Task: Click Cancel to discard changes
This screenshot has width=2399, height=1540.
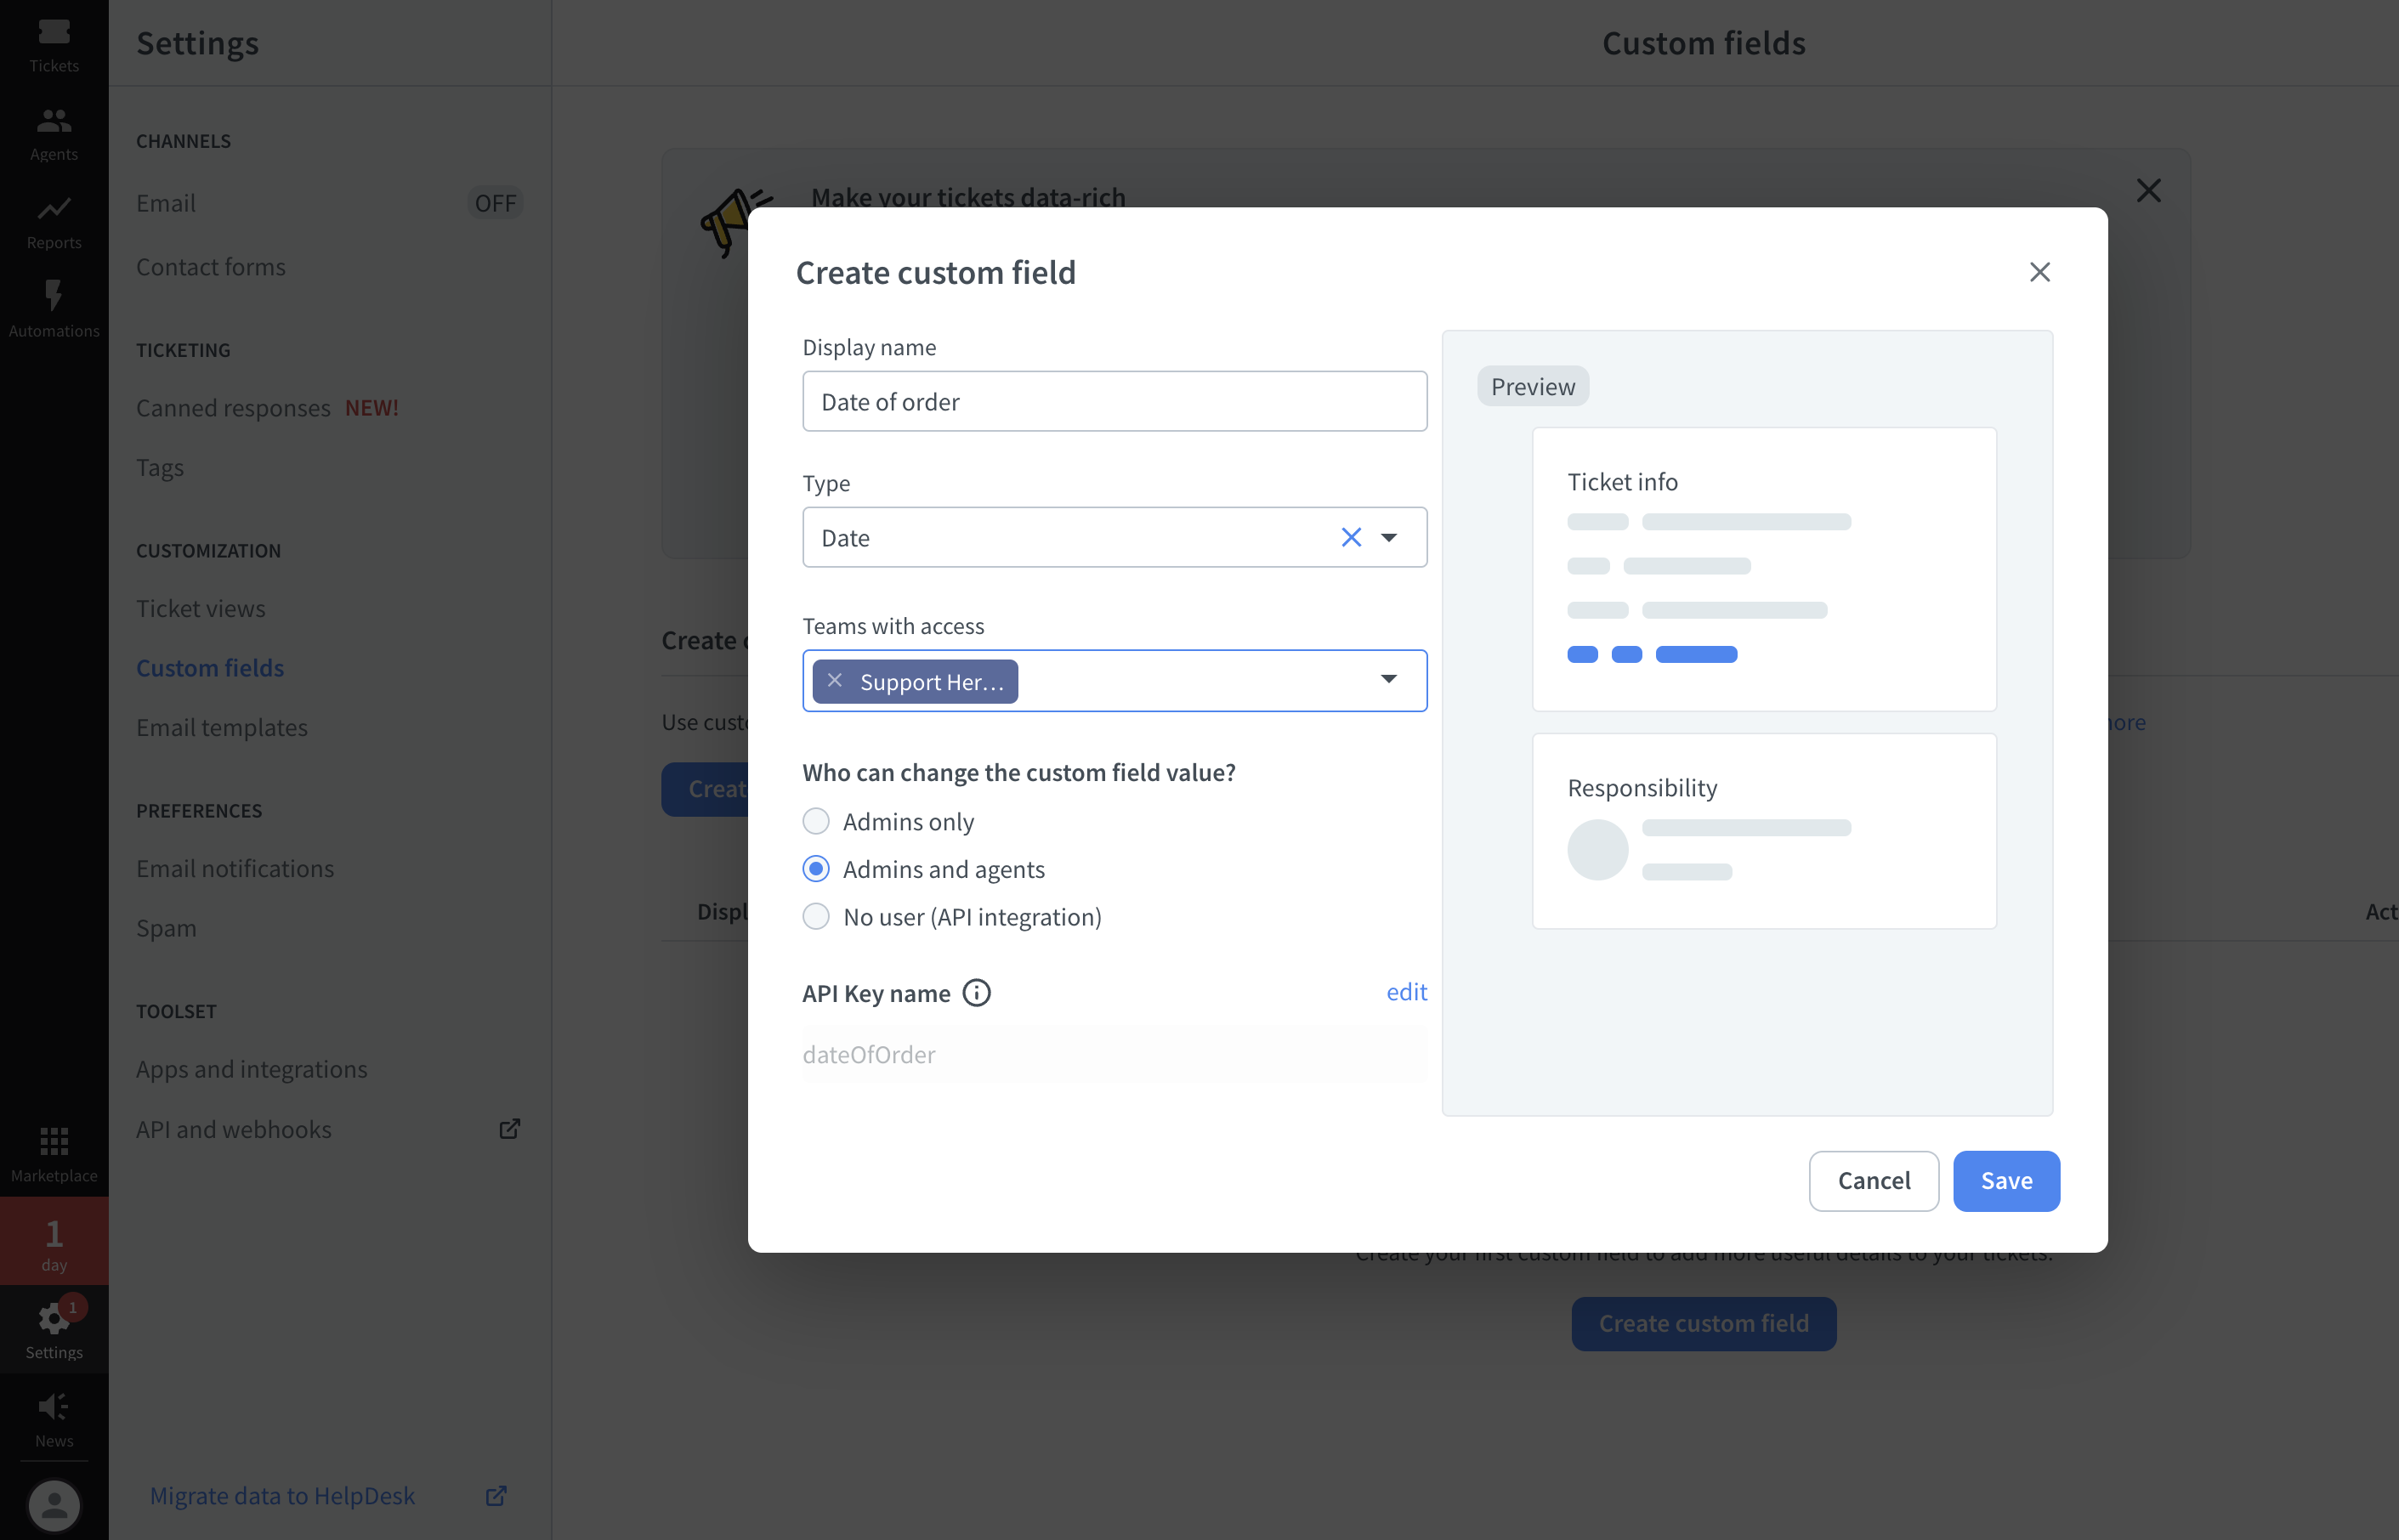Action: 1874,1180
